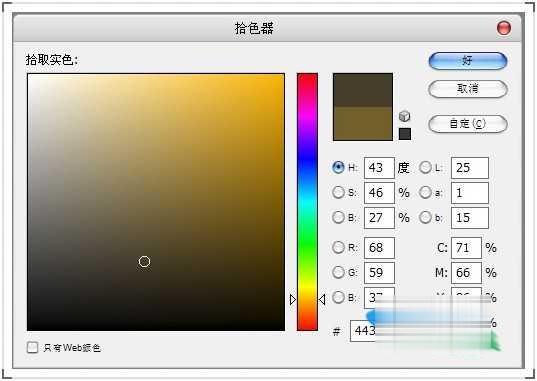Click the large saturation-brightness color field

click(x=156, y=202)
